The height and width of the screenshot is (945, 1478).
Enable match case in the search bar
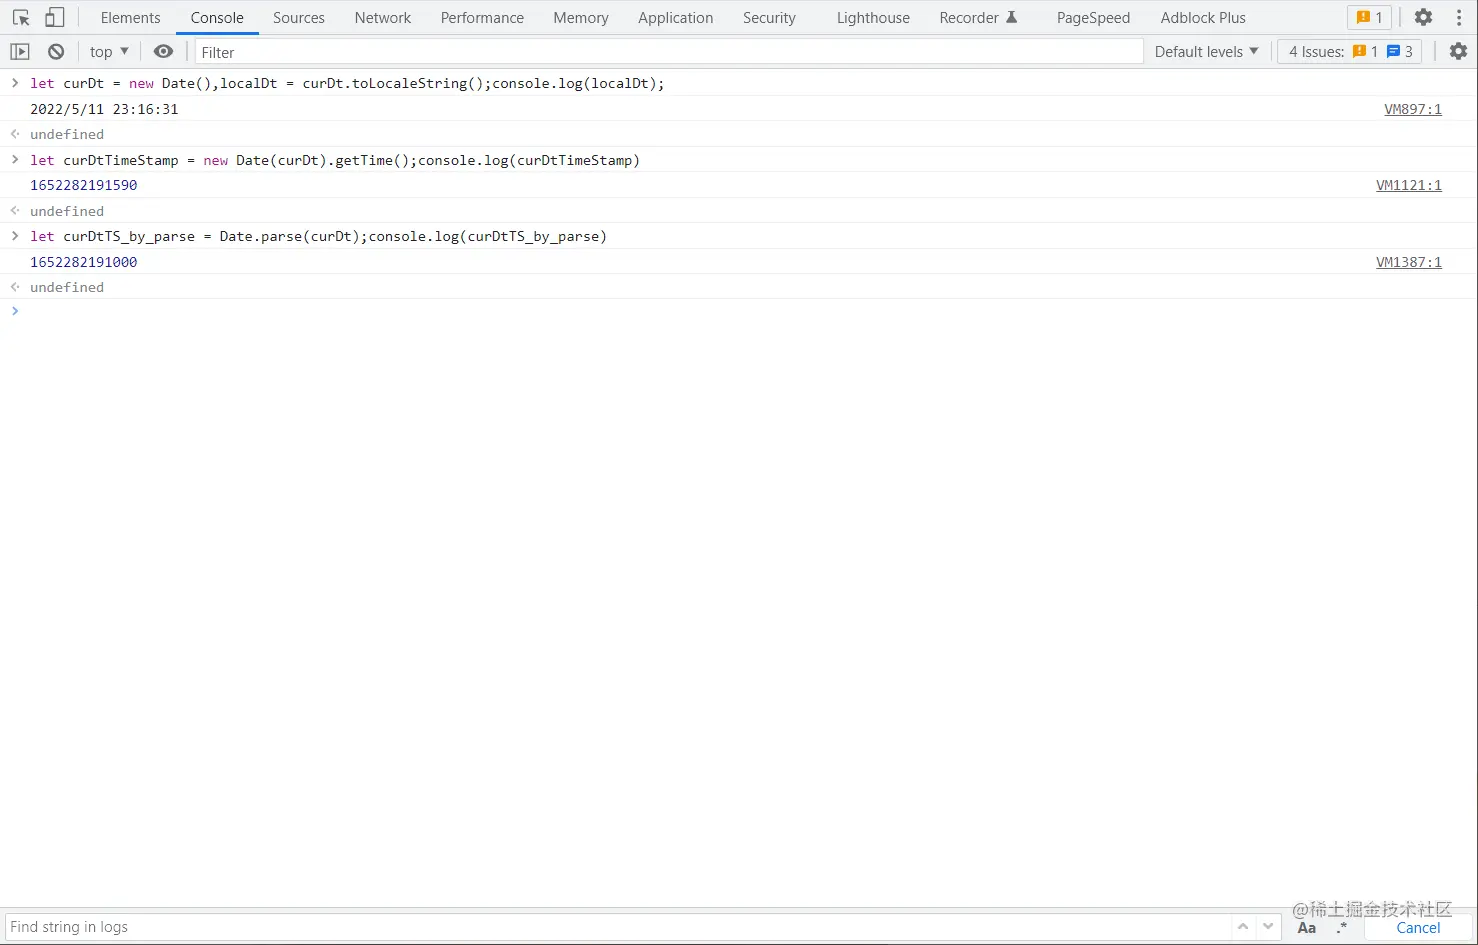point(1306,928)
